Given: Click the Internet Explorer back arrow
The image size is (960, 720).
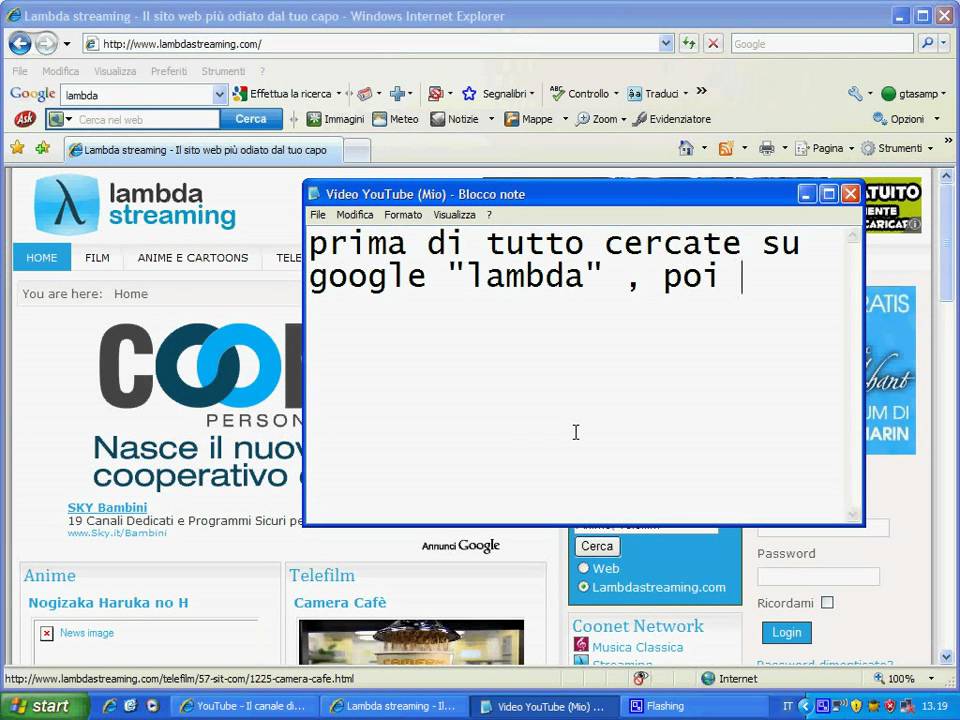Looking at the screenshot, I should pos(20,43).
